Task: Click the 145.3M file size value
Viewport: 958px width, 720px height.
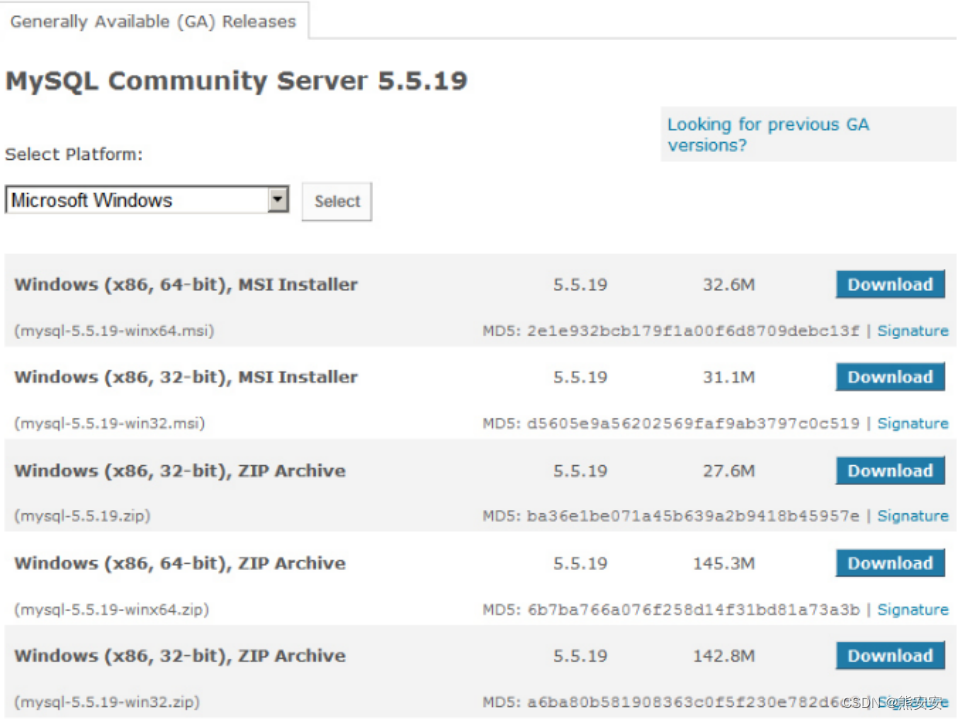Action: coord(724,564)
